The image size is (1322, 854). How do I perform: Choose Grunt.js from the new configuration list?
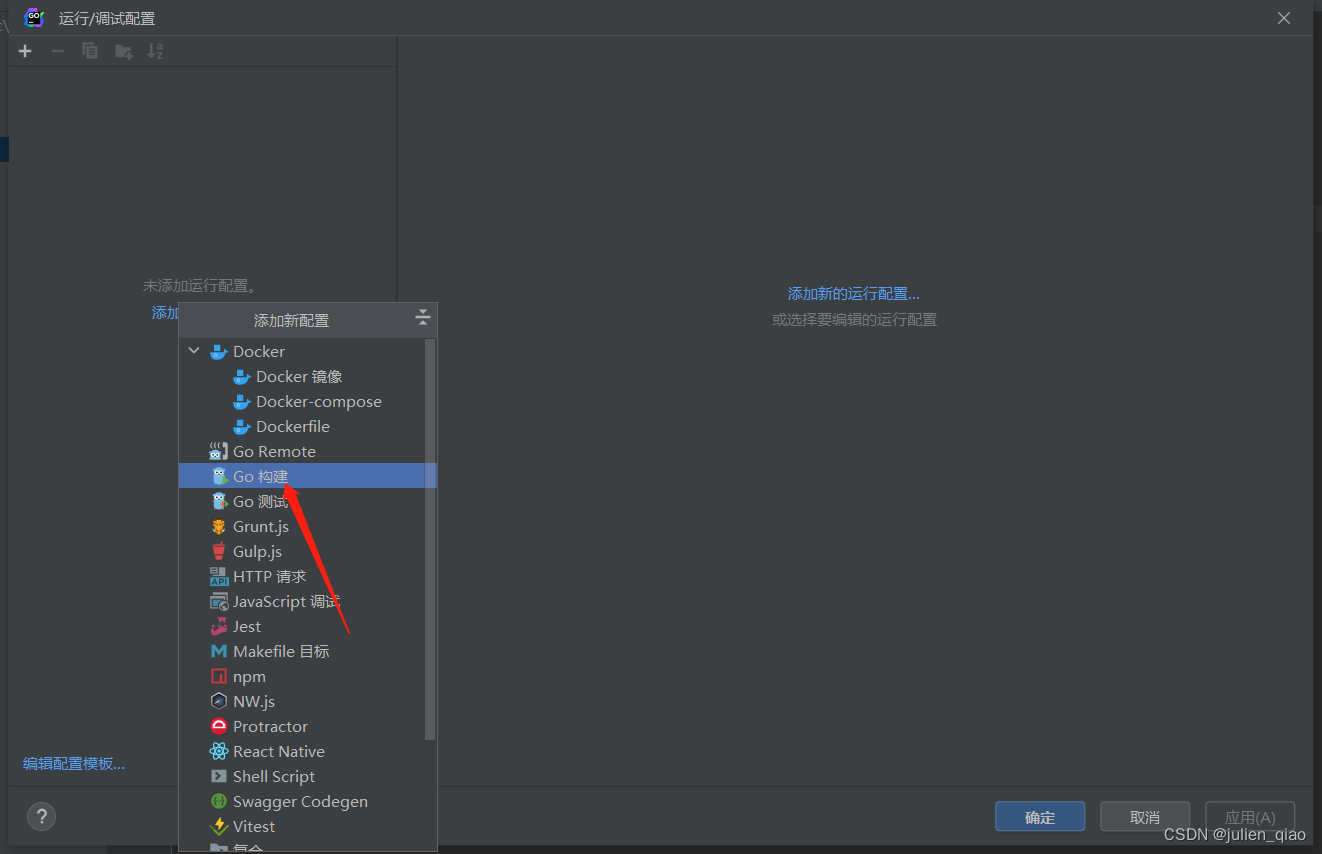point(307,526)
